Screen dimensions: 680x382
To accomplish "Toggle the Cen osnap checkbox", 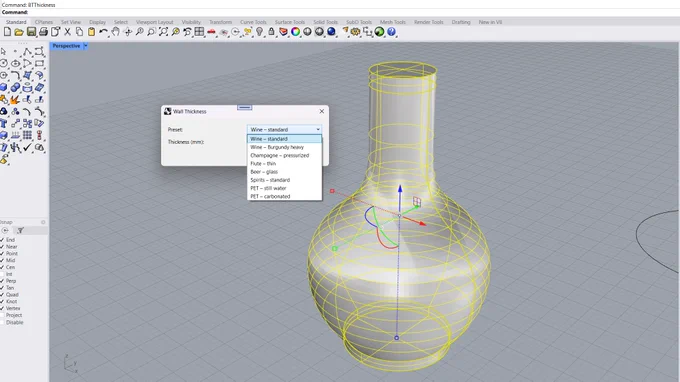I will click(x=2, y=268).
